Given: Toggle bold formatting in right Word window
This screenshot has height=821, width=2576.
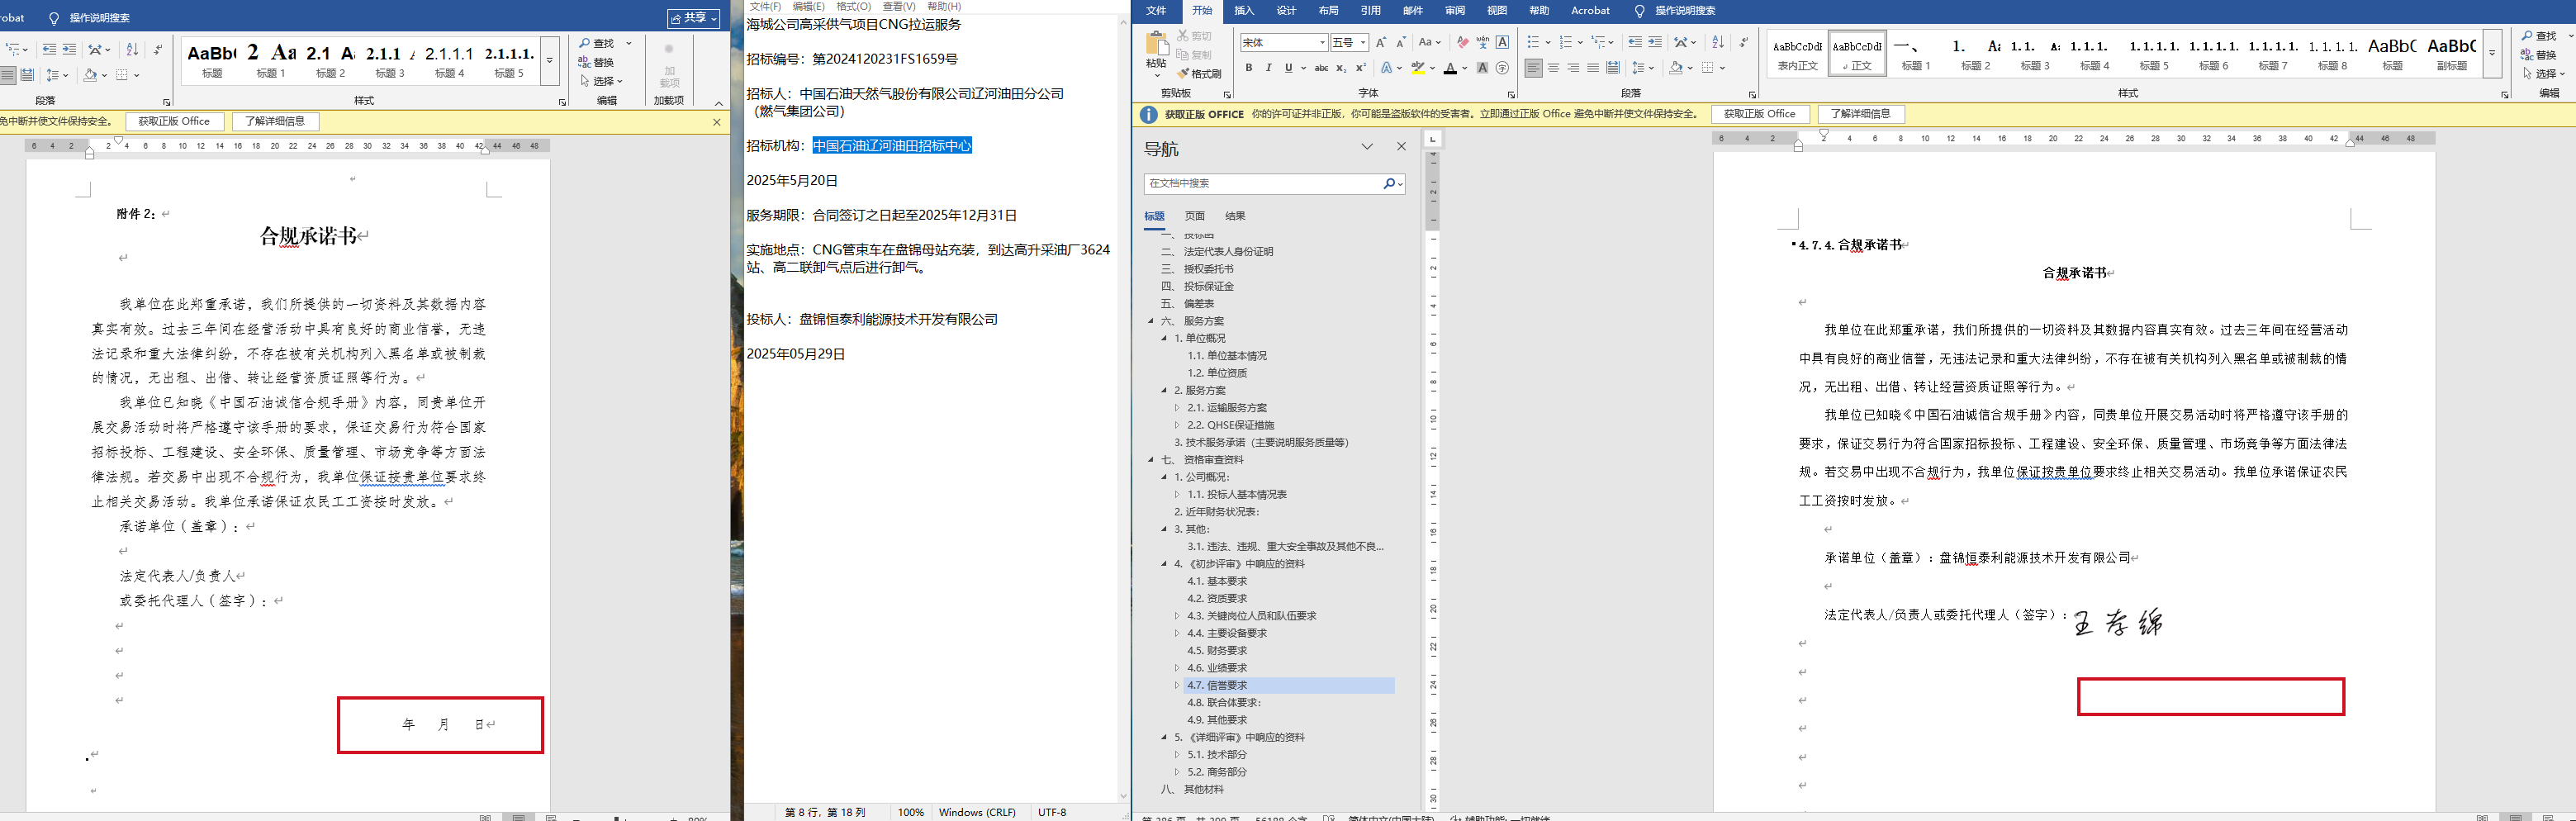Looking at the screenshot, I should (x=1249, y=68).
